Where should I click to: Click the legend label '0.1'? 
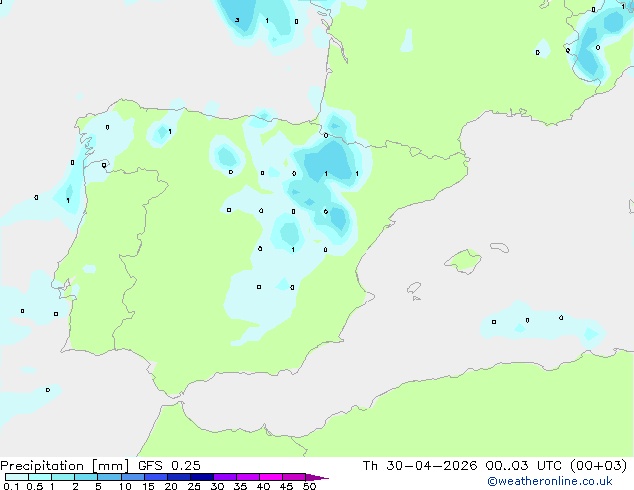point(11,486)
